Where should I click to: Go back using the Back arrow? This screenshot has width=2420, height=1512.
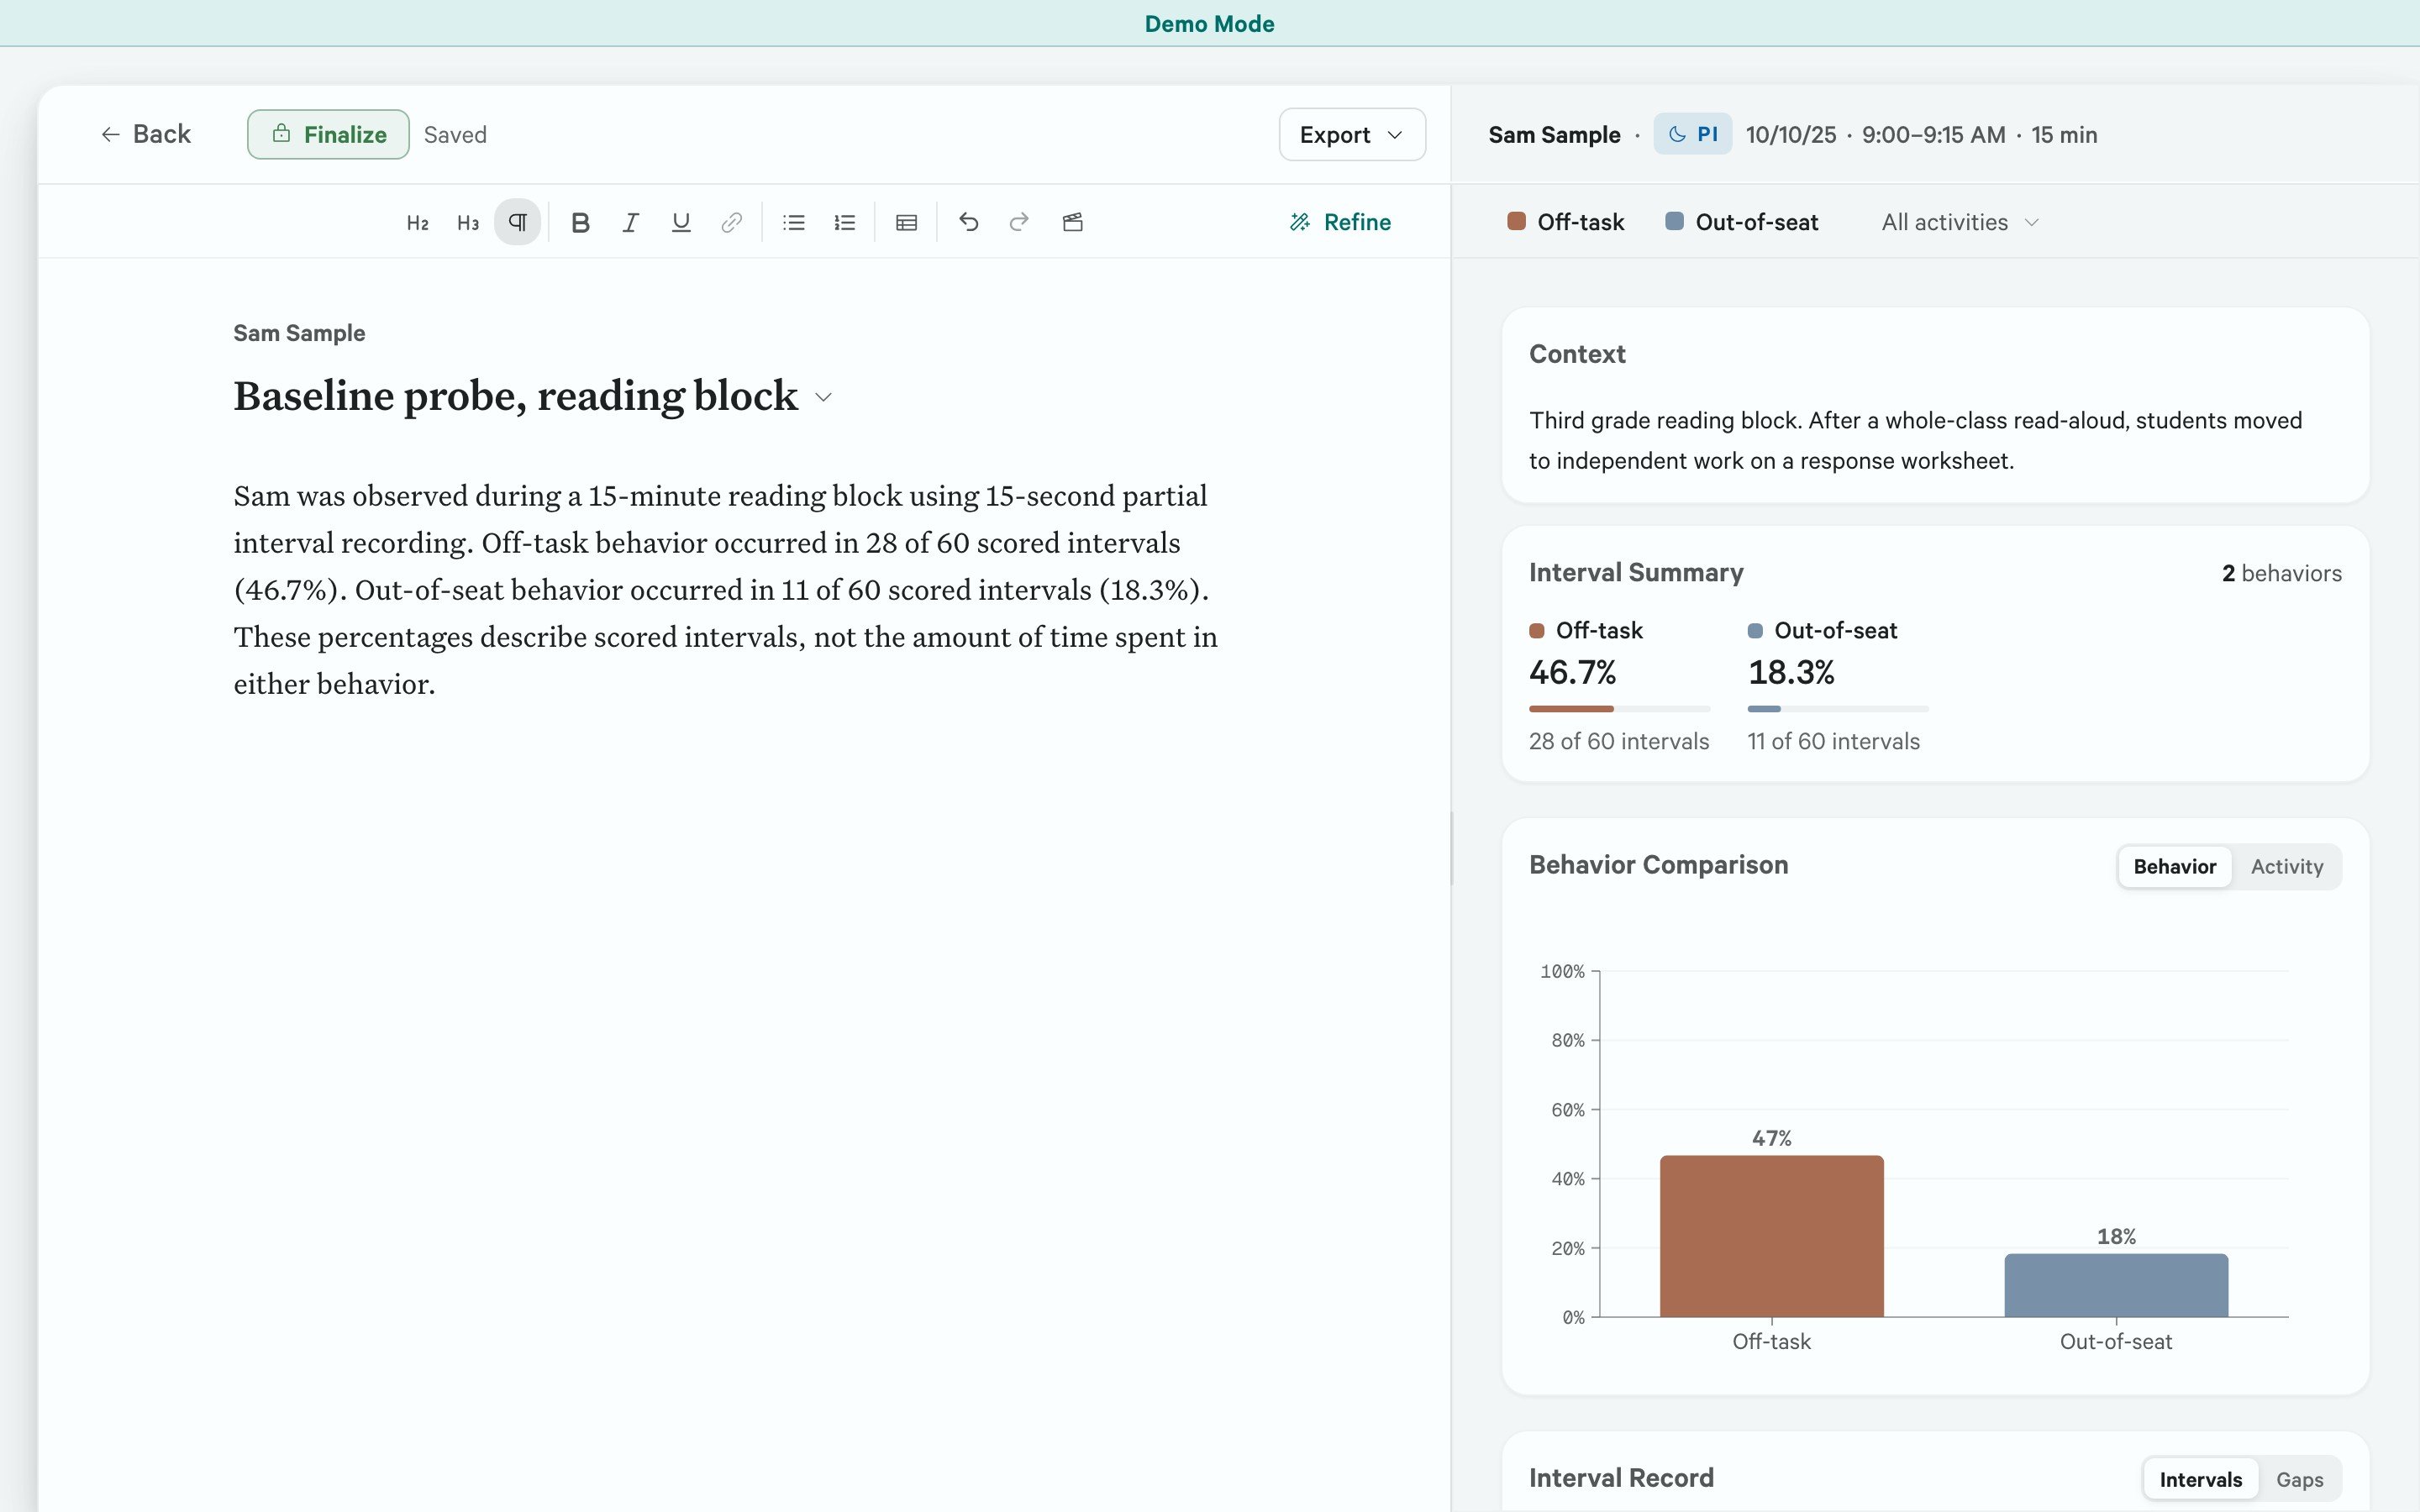pyautogui.click(x=146, y=134)
